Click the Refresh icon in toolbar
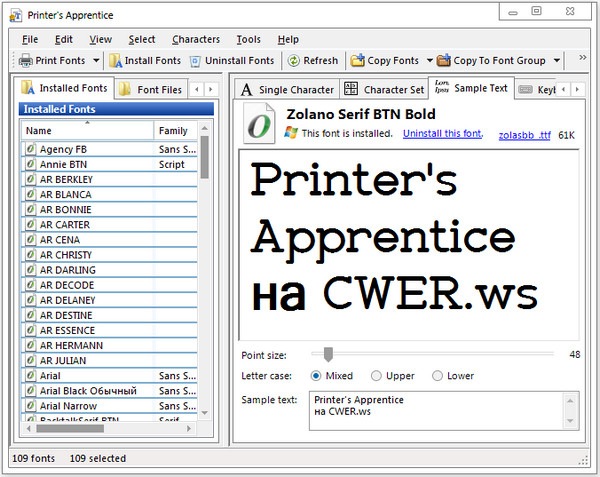Screen dimensions: 600x477 294,61
